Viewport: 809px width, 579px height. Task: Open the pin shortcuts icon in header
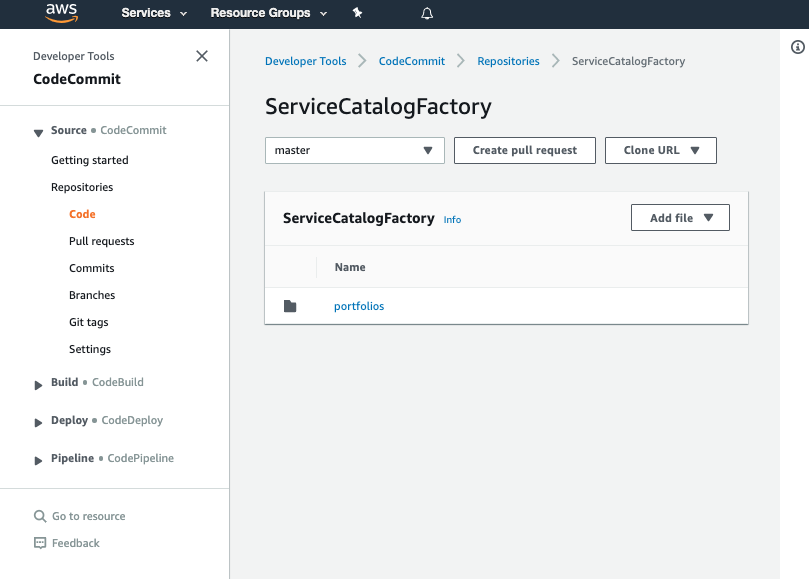click(357, 13)
